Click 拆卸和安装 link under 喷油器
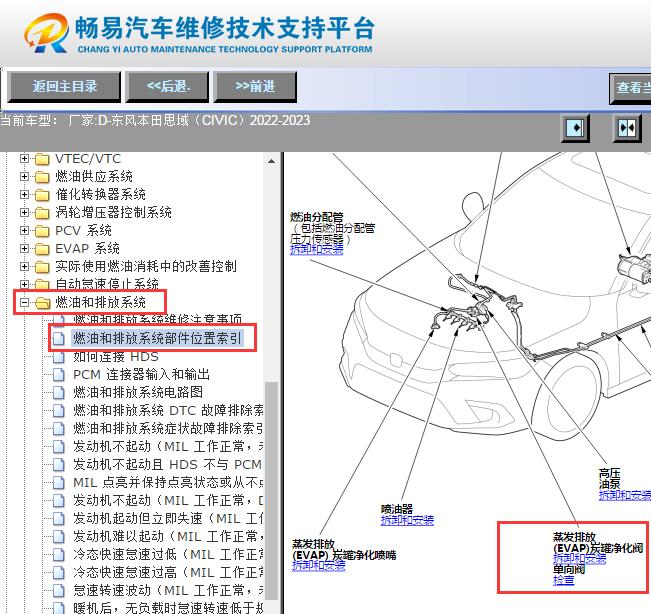 pyautogui.click(x=407, y=520)
